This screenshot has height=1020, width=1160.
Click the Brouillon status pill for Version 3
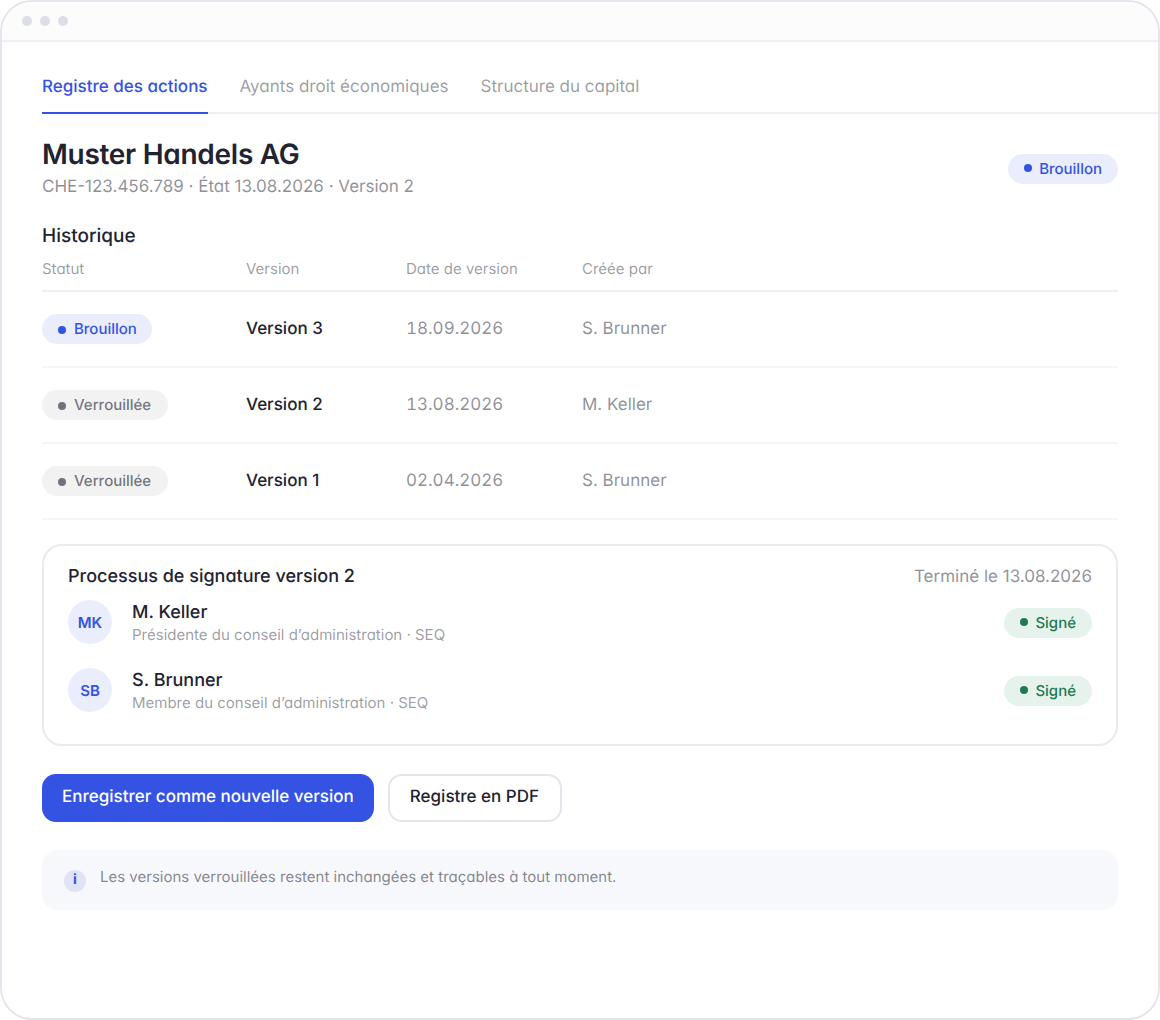97,328
